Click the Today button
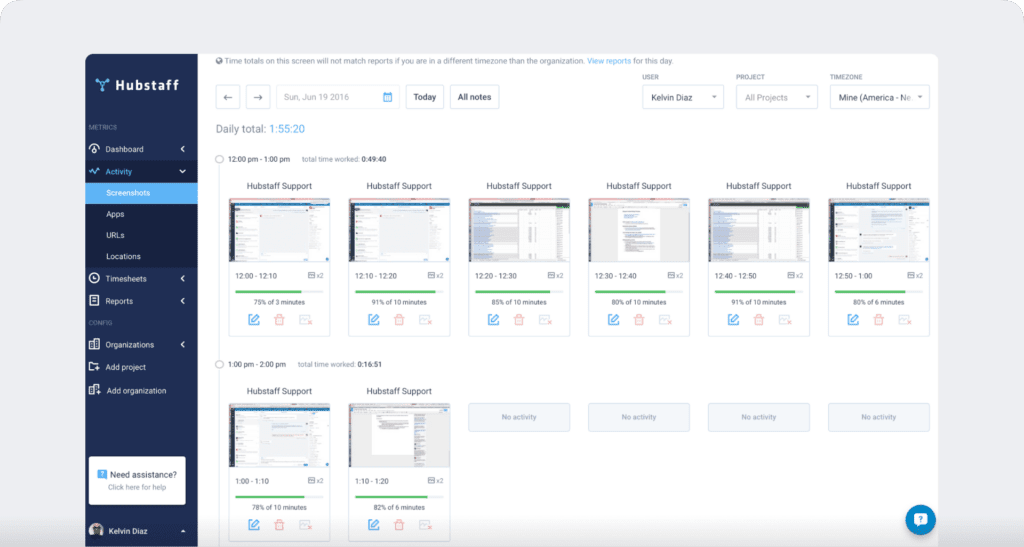The image size is (1024, 547). tap(424, 97)
